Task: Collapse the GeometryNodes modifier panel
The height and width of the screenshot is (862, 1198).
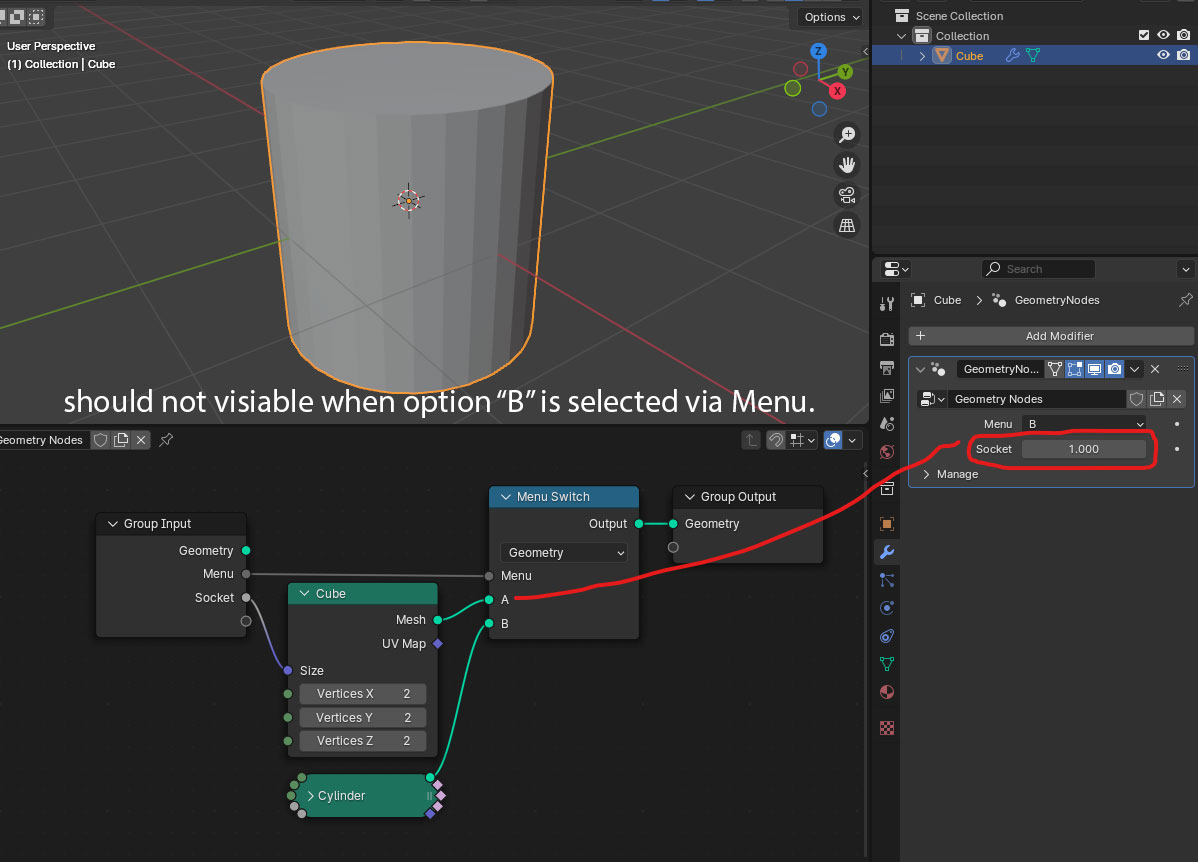Action: [920, 369]
